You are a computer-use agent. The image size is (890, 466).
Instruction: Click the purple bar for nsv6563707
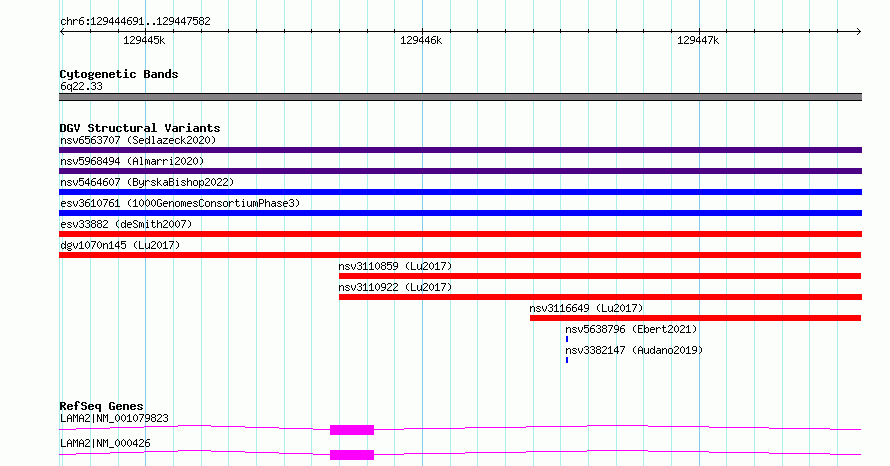[x=460, y=150]
